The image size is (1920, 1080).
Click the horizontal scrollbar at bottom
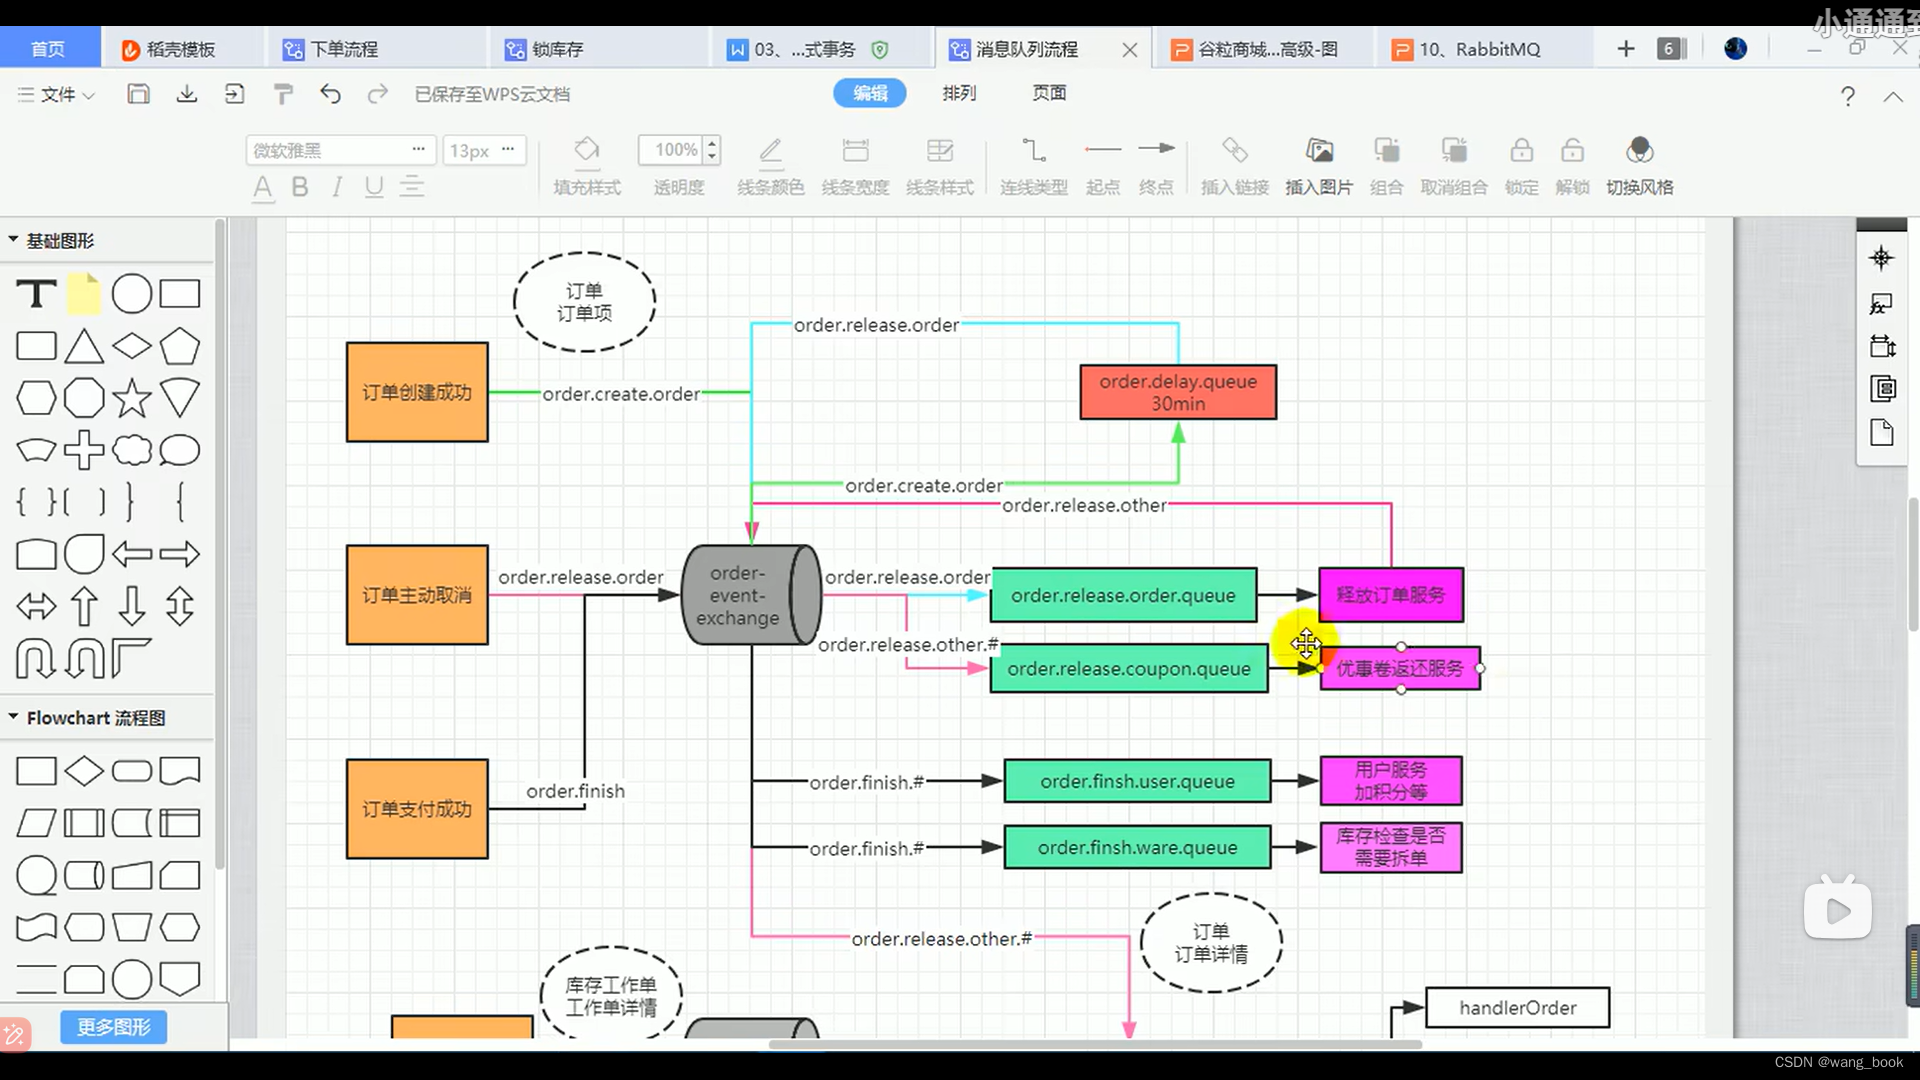pos(1095,1044)
